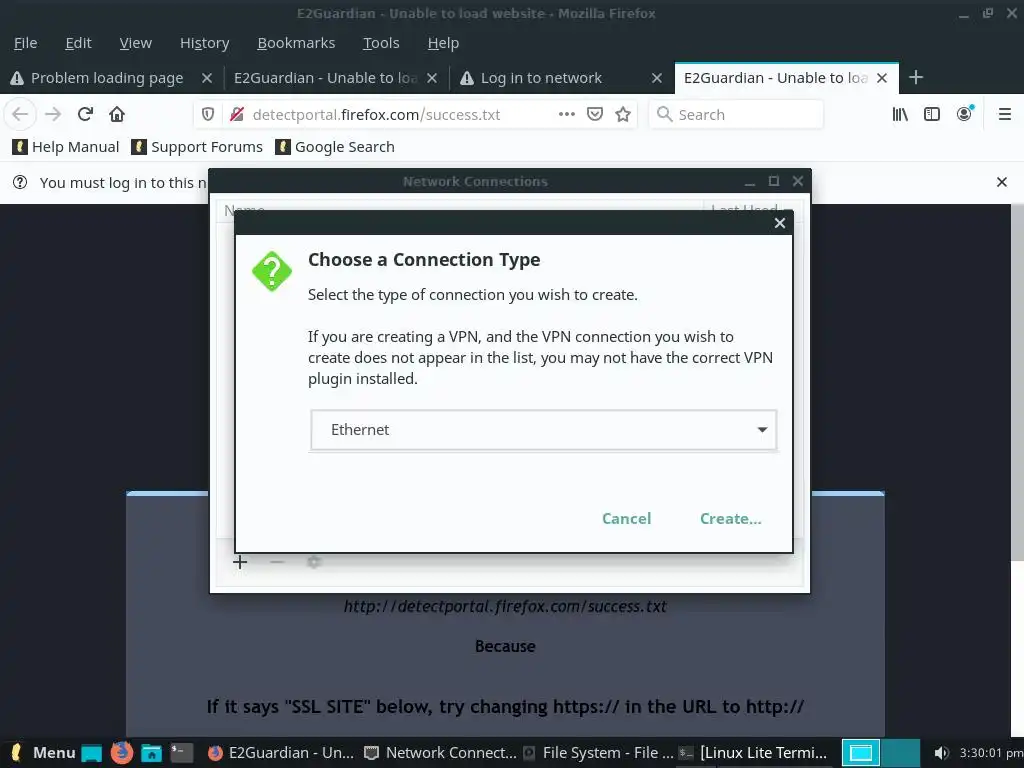
Task: Open file manager taskbar launcher
Action: coord(152,753)
